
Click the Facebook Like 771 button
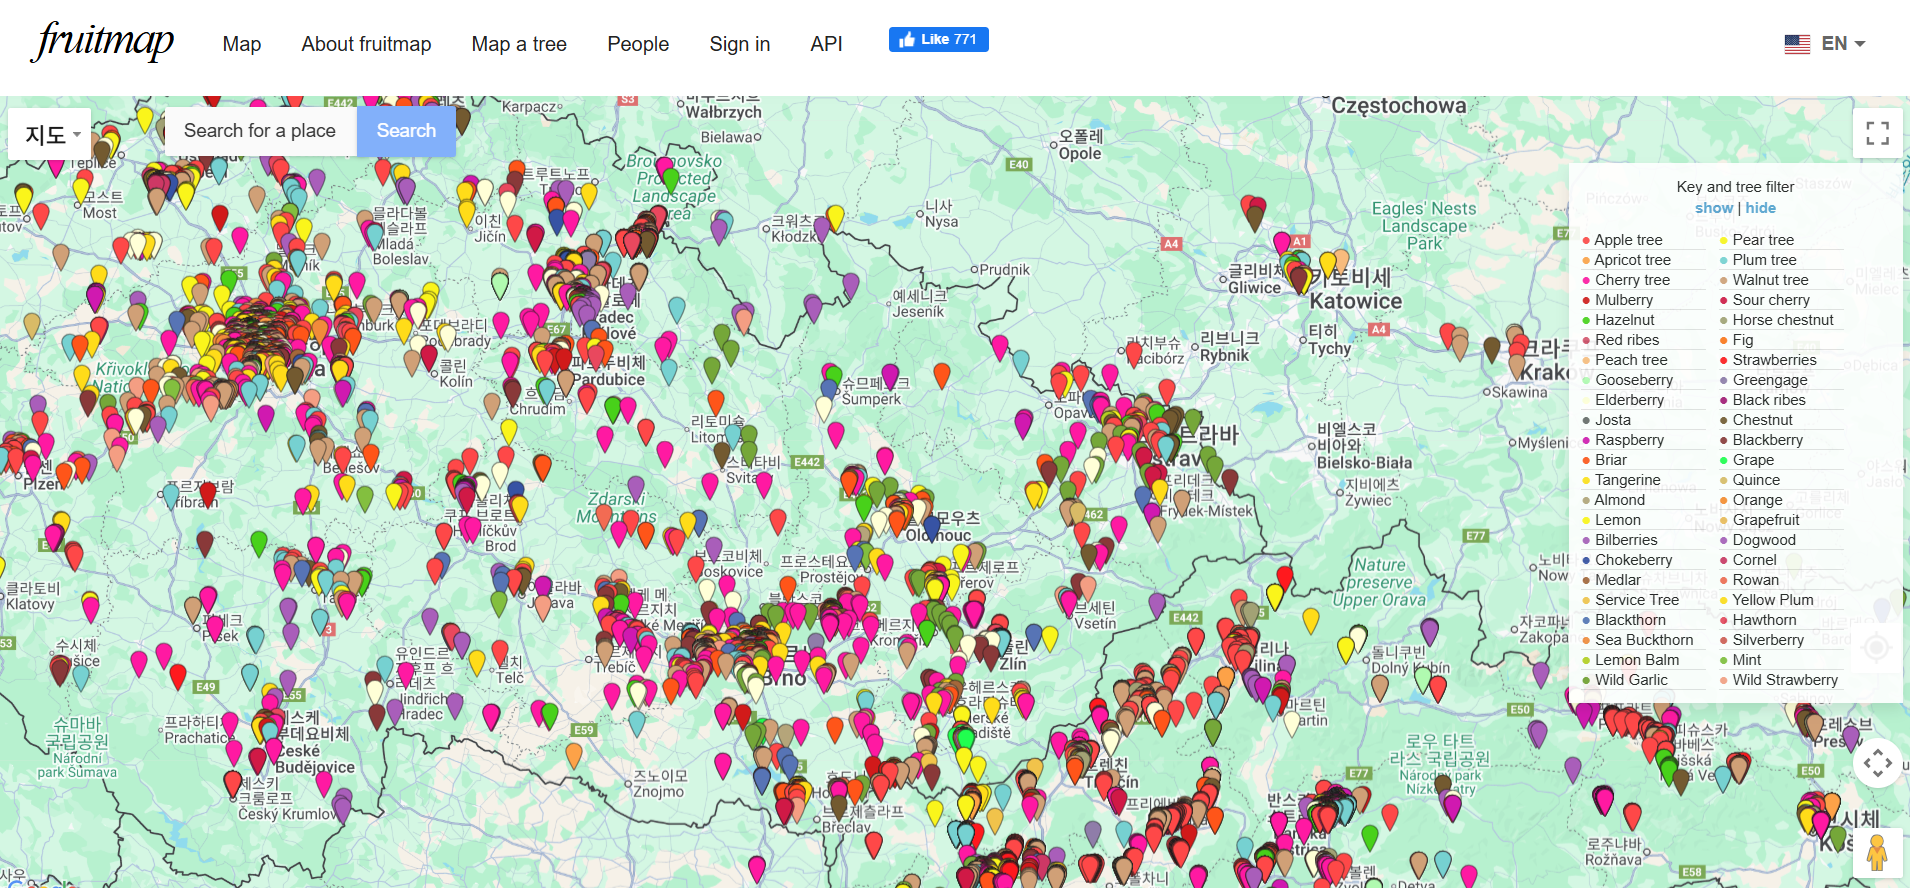pyautogui.click(x=938, y=39)
